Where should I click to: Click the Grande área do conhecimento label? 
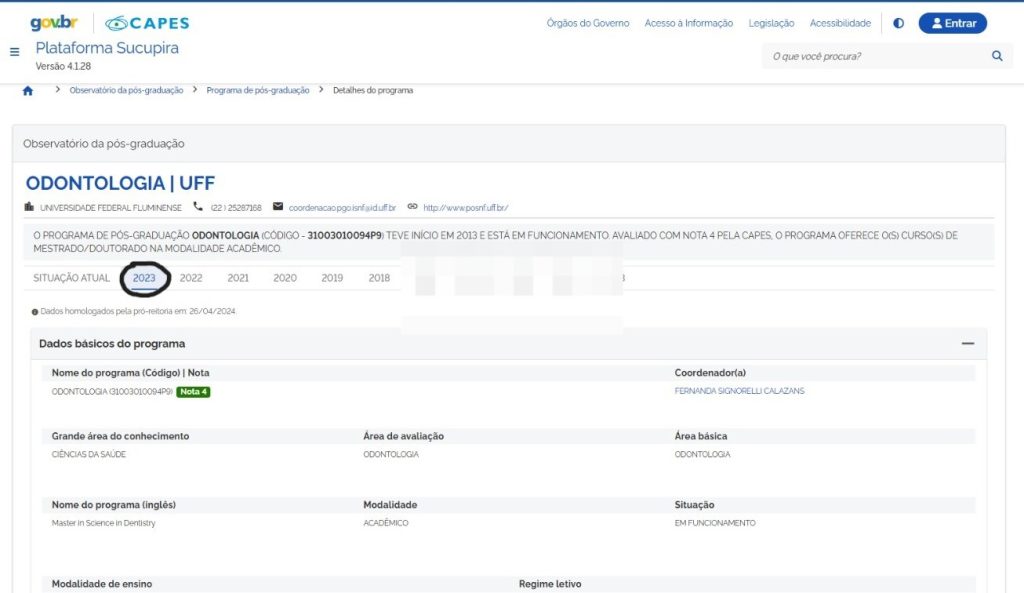120,436
